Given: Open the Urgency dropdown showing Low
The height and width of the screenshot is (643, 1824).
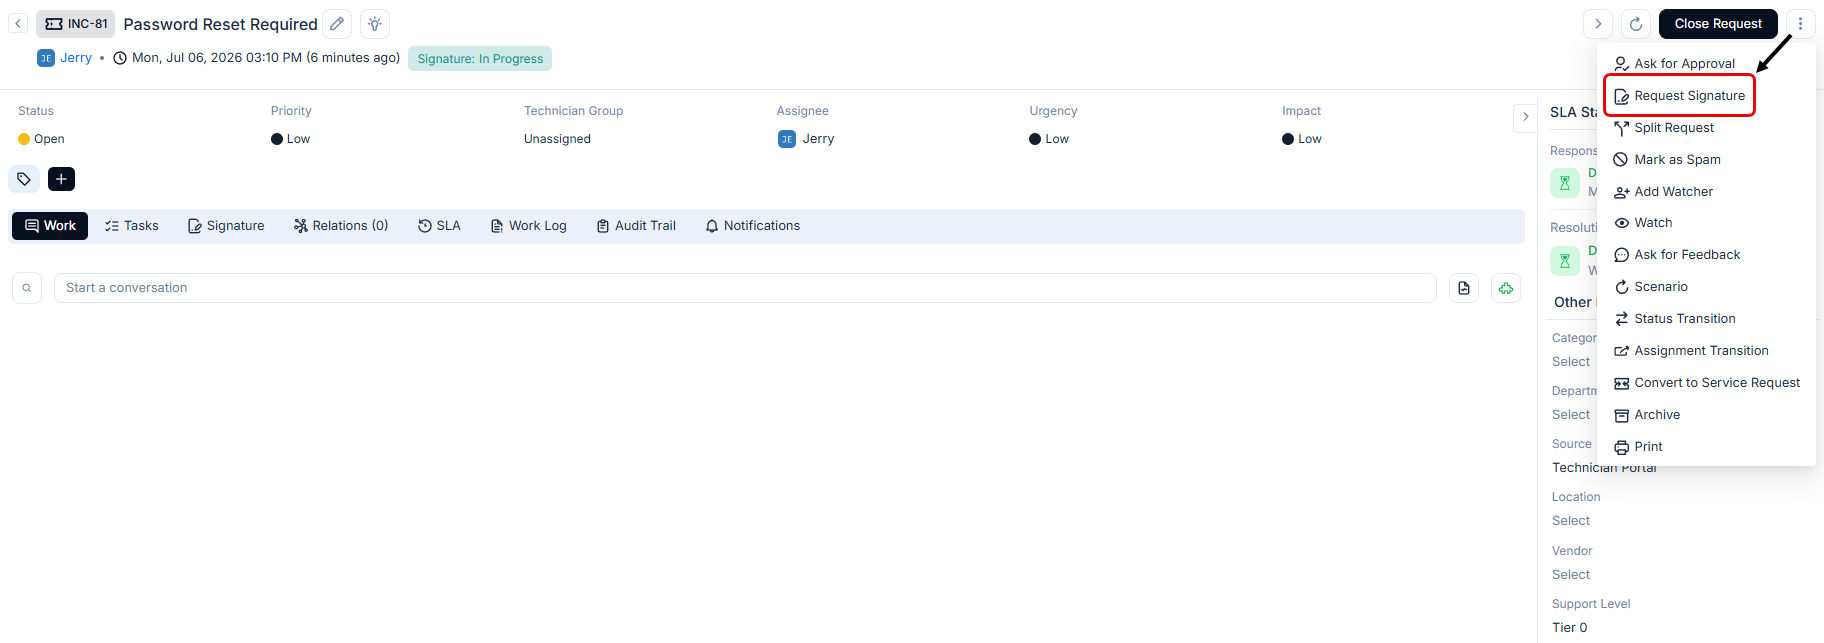Looking at the screenshot, I should point(1049,139).
